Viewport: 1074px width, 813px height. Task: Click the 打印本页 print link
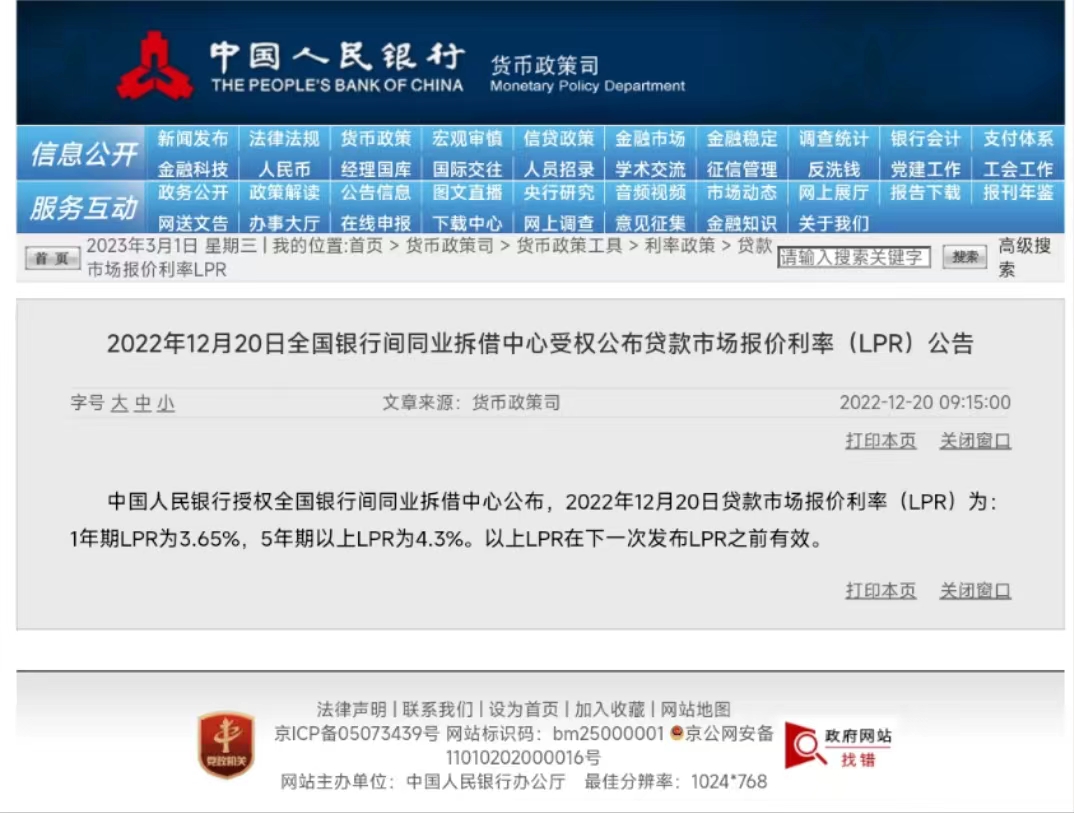pyautogui.click(x=881, y=441)
